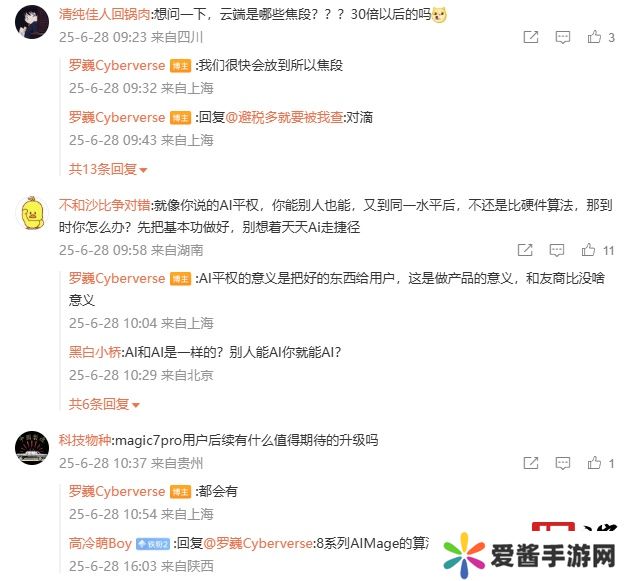Reply to 科技物种's comment
Image resolution: width=629 pixels, height=581 pixels.
click(562, 463)
